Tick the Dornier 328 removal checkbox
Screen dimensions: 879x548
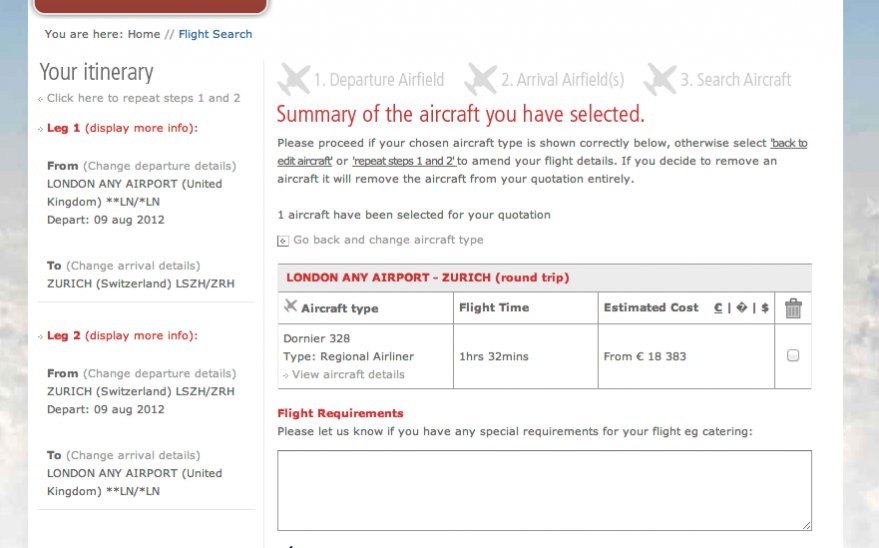[793, 355]
